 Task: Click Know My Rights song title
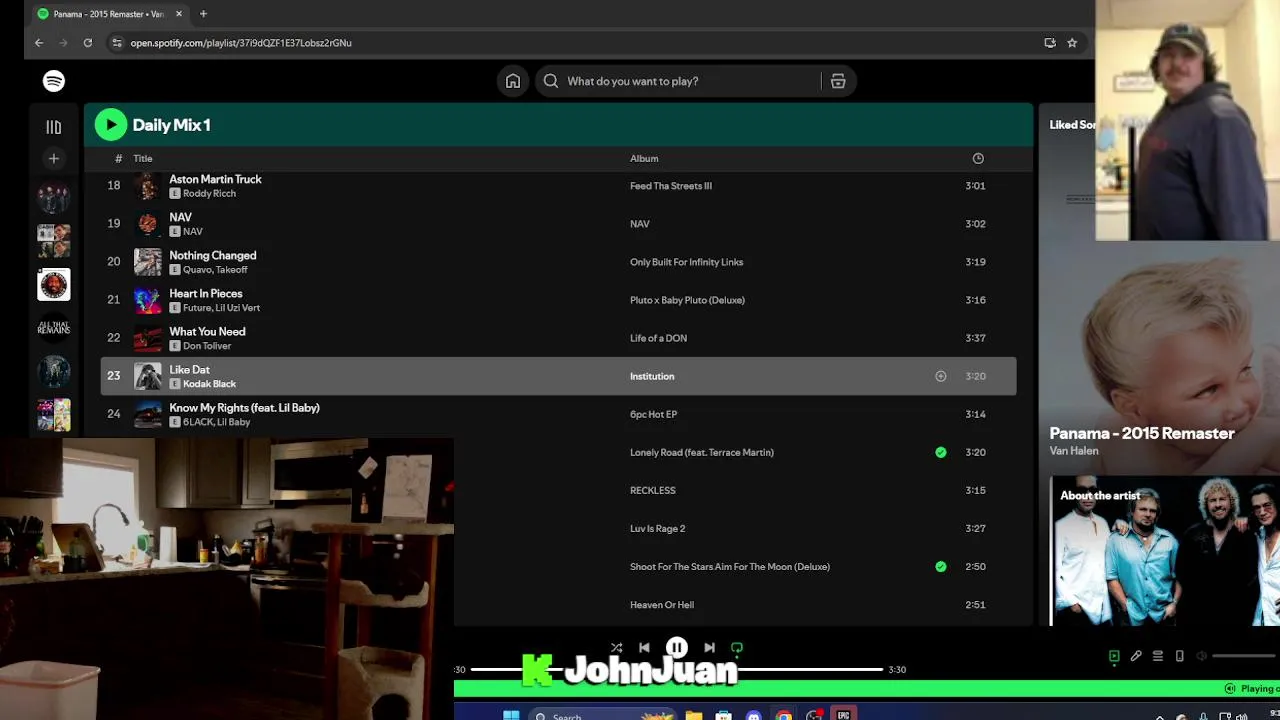point(244,407)
